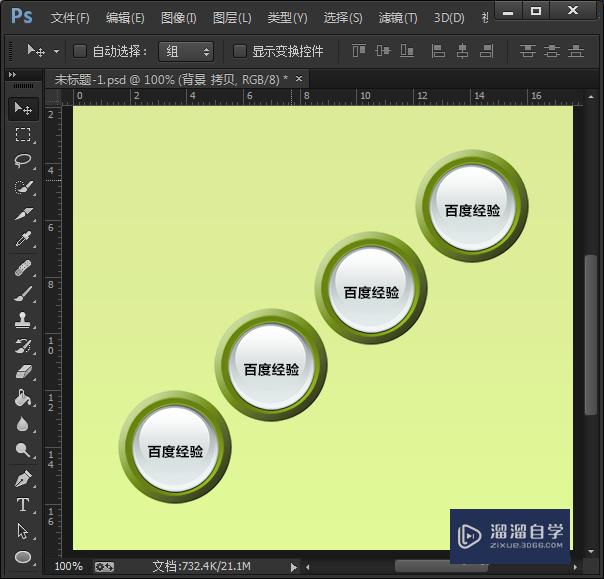604x579 pixels.
Task: Select the Move tool in the toolbox
Action: click(x=23, y=109)
